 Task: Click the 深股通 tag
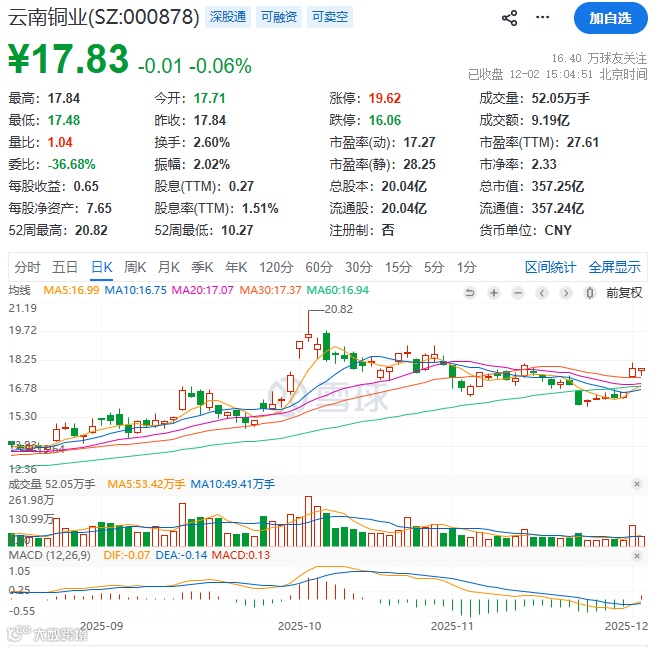228,17
